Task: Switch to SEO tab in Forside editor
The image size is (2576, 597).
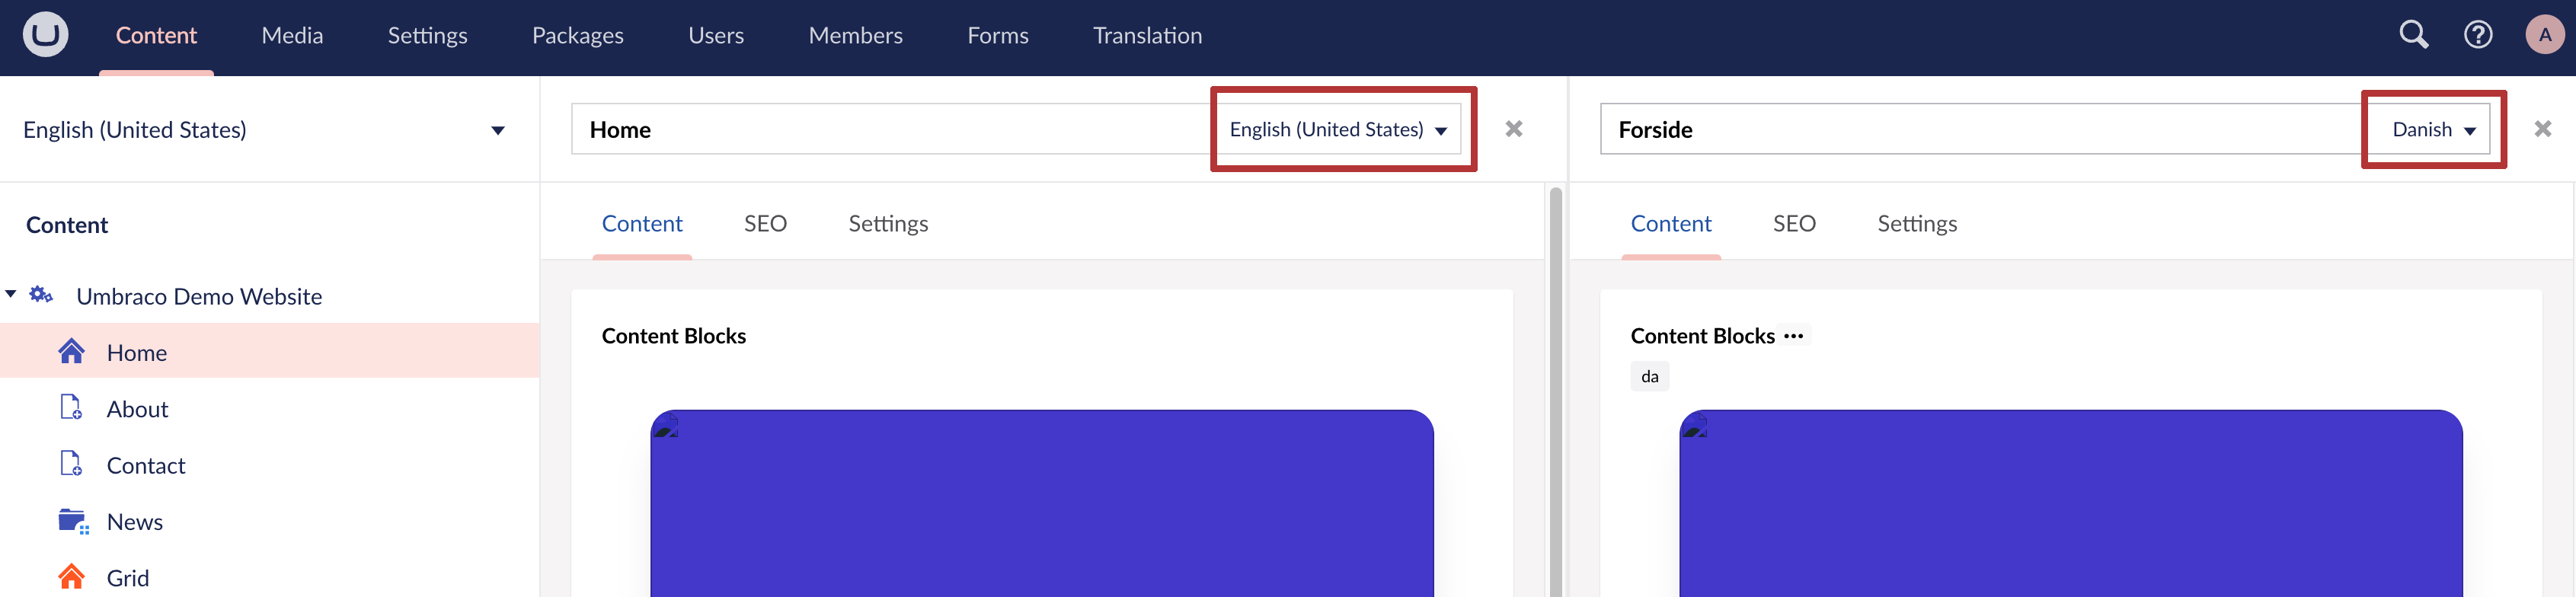Action: pos(1794,224)
